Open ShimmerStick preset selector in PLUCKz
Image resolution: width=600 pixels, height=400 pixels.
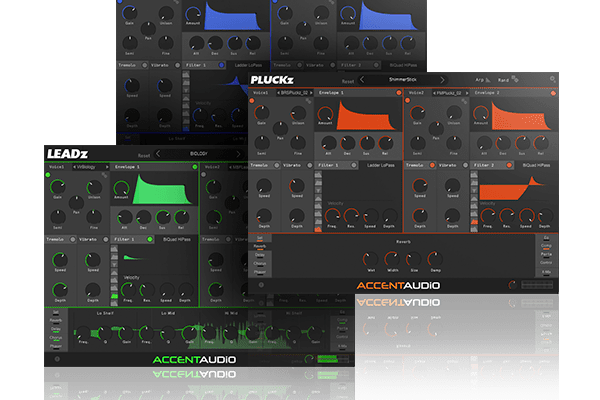click(403, 80)
